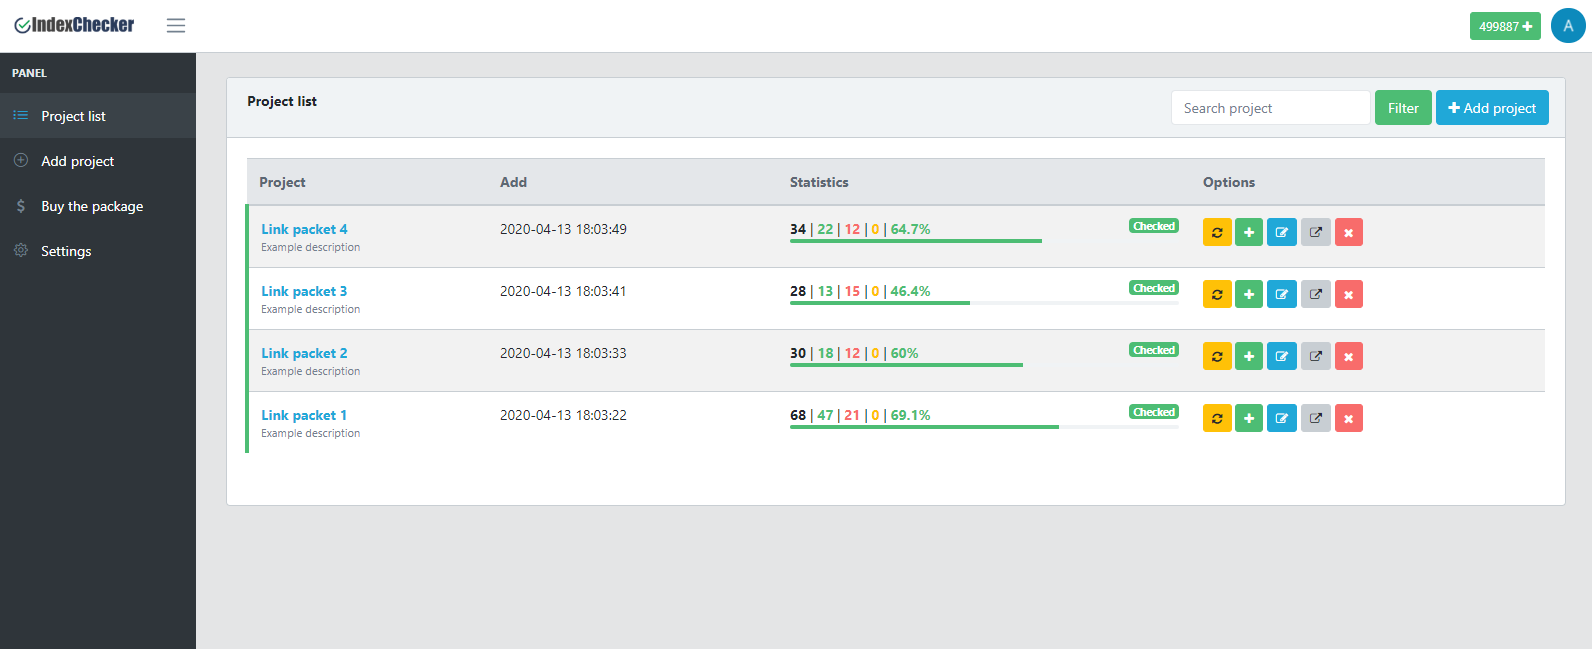Click the yellow refresh icon for Link packet 4
This screenshot has width=1592, height=649.
[x=1217, y=232]
